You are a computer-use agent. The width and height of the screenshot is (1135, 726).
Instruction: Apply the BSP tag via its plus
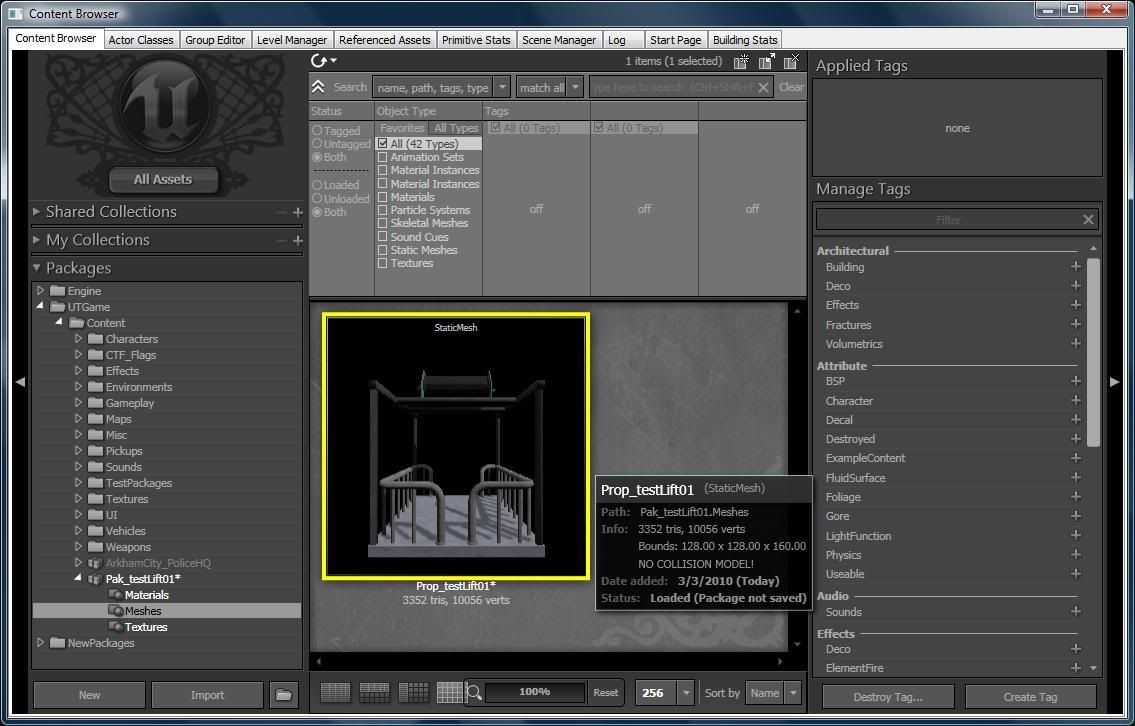1076,381
